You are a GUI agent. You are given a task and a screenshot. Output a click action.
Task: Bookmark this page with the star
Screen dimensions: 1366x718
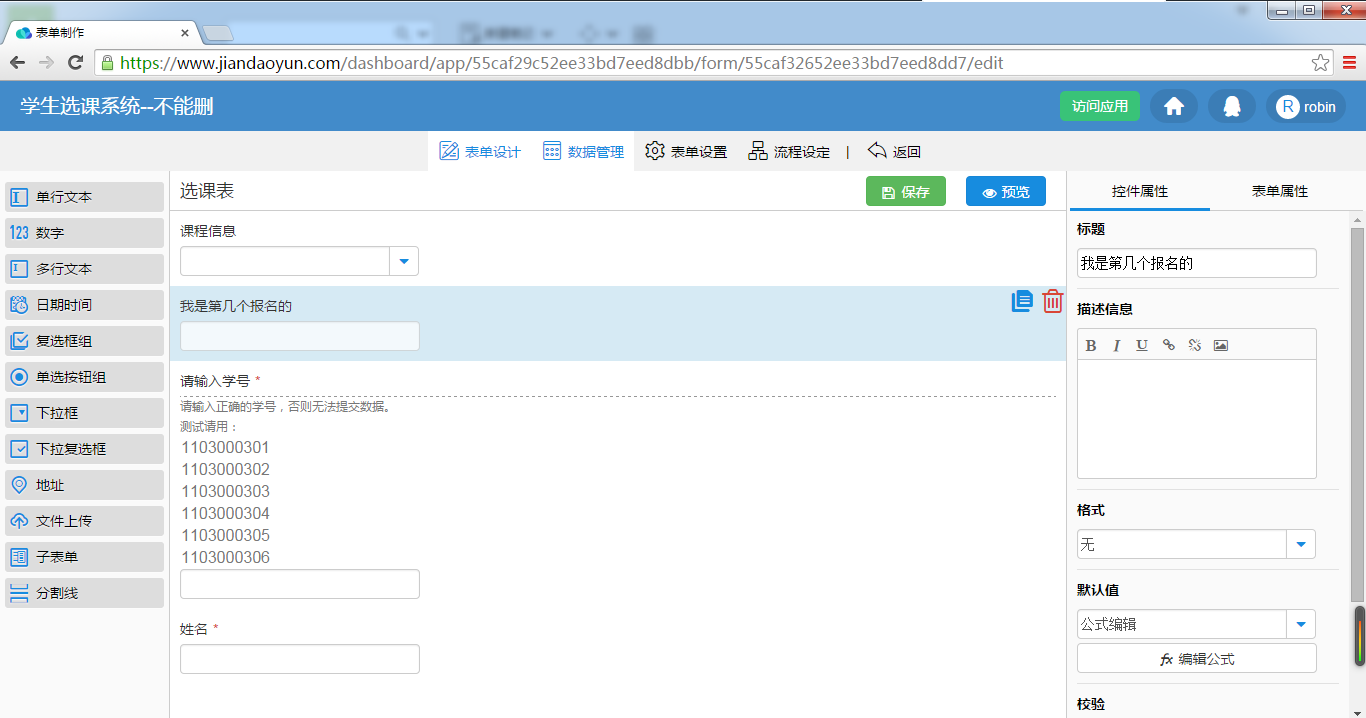click(1320, 63)
